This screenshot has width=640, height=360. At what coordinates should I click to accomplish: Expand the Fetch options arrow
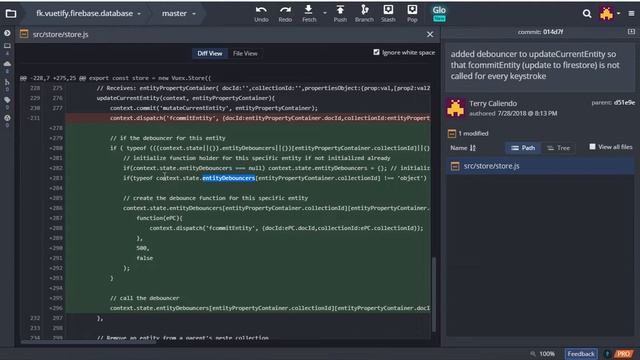click(x=325, y=13)
